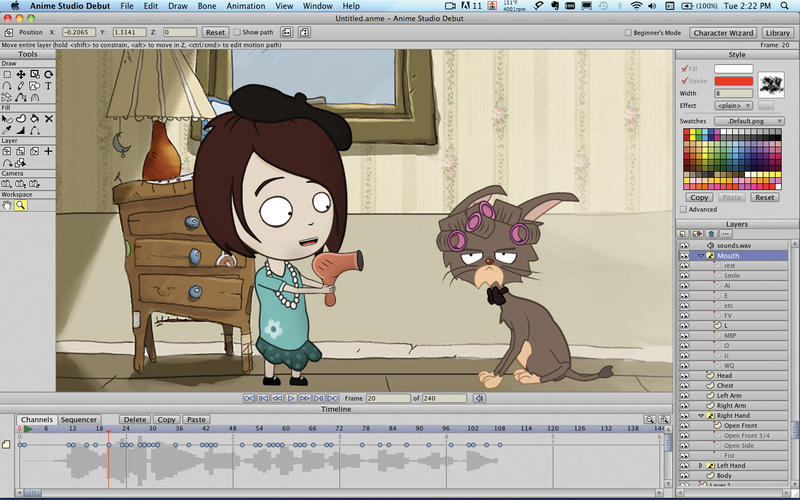Open the Effect dropdown showing plain
This screenshot has height=500, width=800.
(733, 105)
